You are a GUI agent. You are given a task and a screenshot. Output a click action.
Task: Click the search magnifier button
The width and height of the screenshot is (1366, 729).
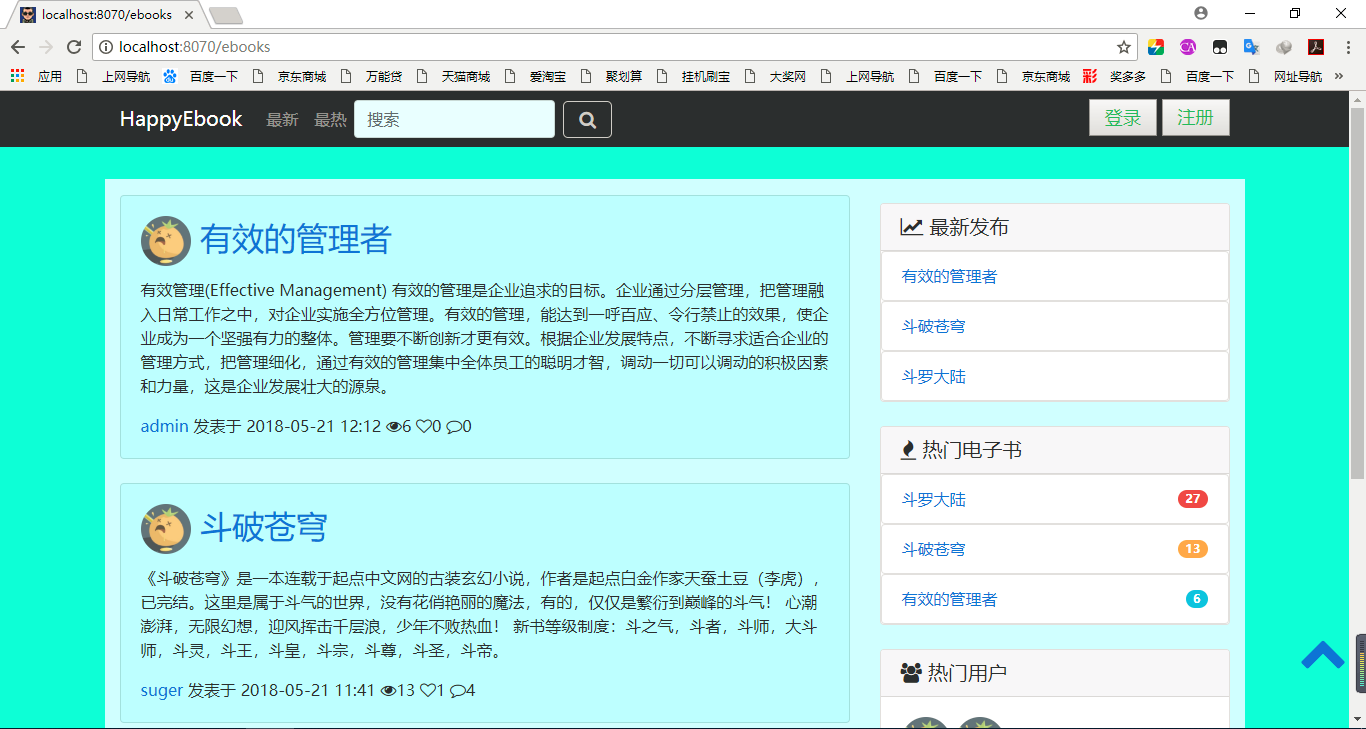(x=587, y=120)
